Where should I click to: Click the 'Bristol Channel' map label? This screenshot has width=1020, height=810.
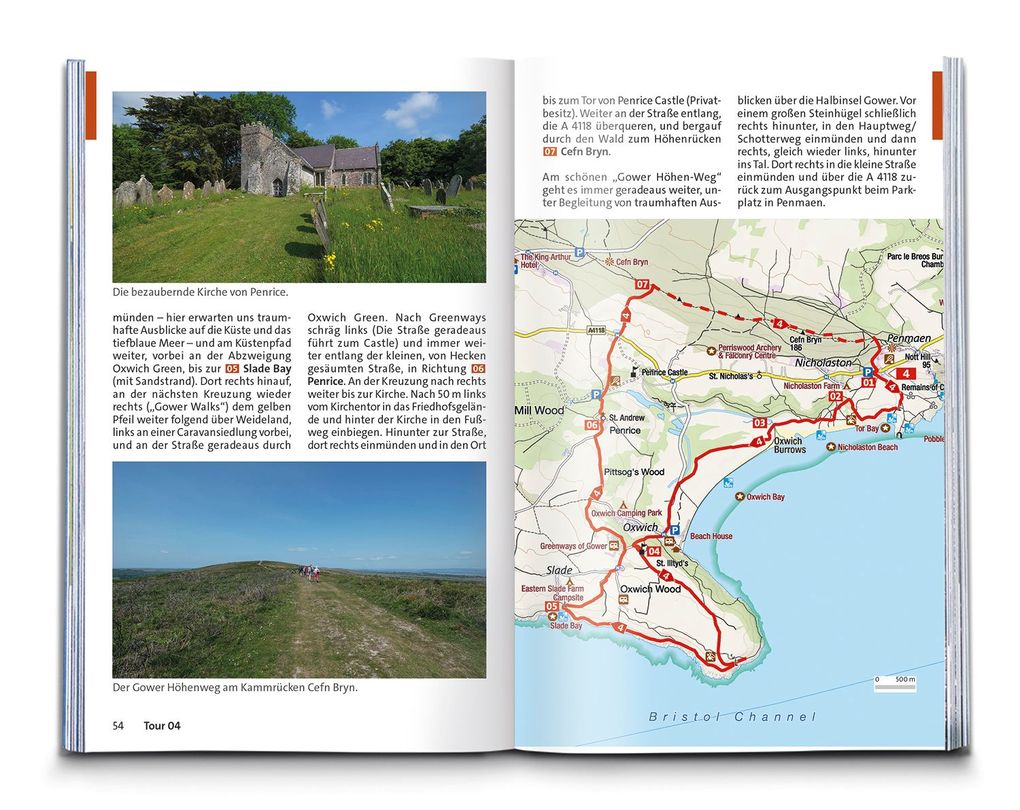click(732, 716)
